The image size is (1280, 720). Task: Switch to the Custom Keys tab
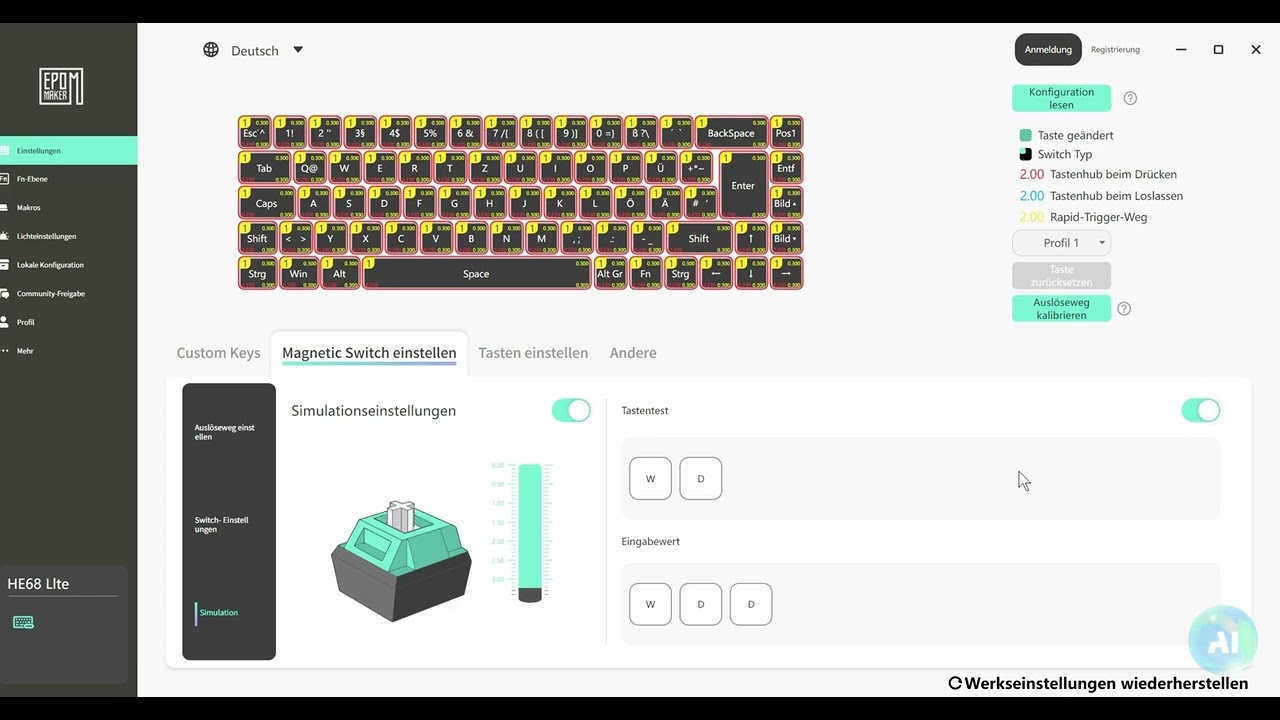tap(218, 353)
